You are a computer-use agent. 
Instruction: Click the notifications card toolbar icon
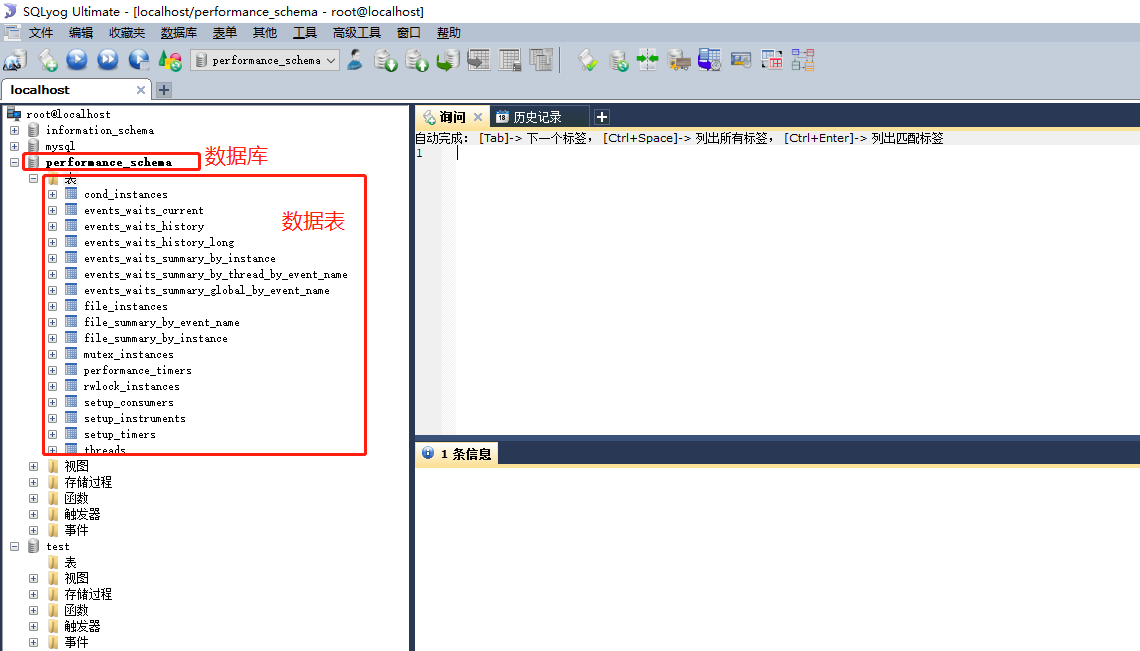[741, 60]
